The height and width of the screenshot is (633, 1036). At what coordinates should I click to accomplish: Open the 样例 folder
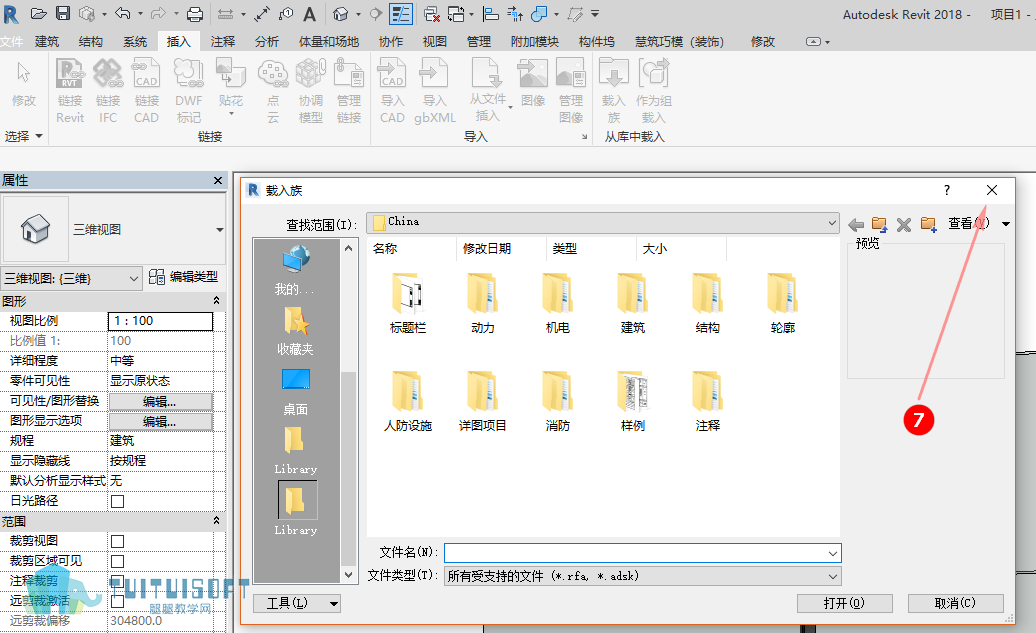632,401
